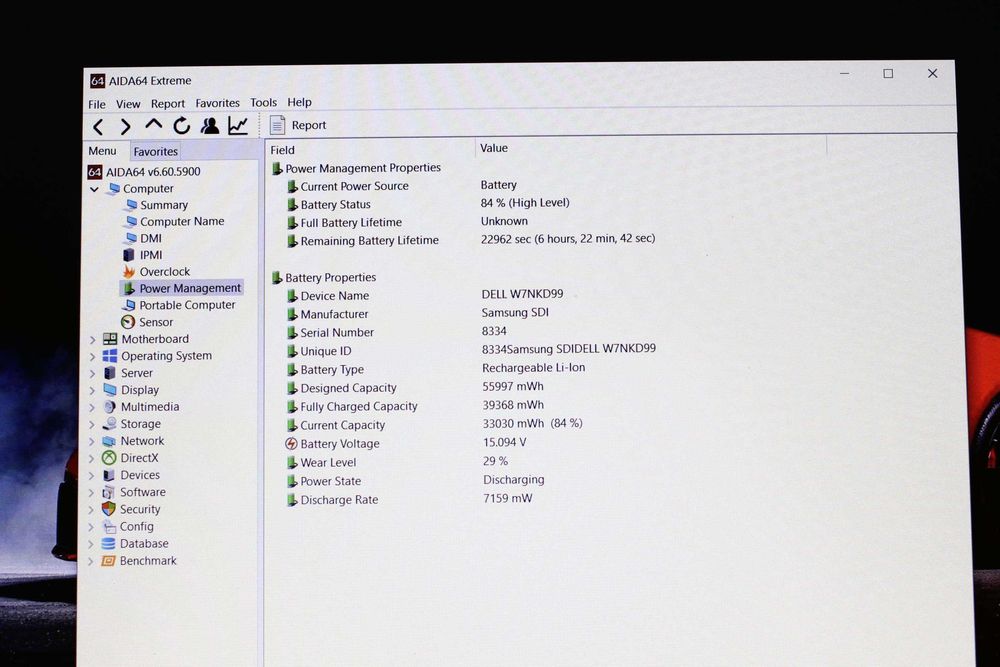1000x667 pixels.
Task: Click the Battery Voltage lightning icon
Action: (x=291, y=443)
